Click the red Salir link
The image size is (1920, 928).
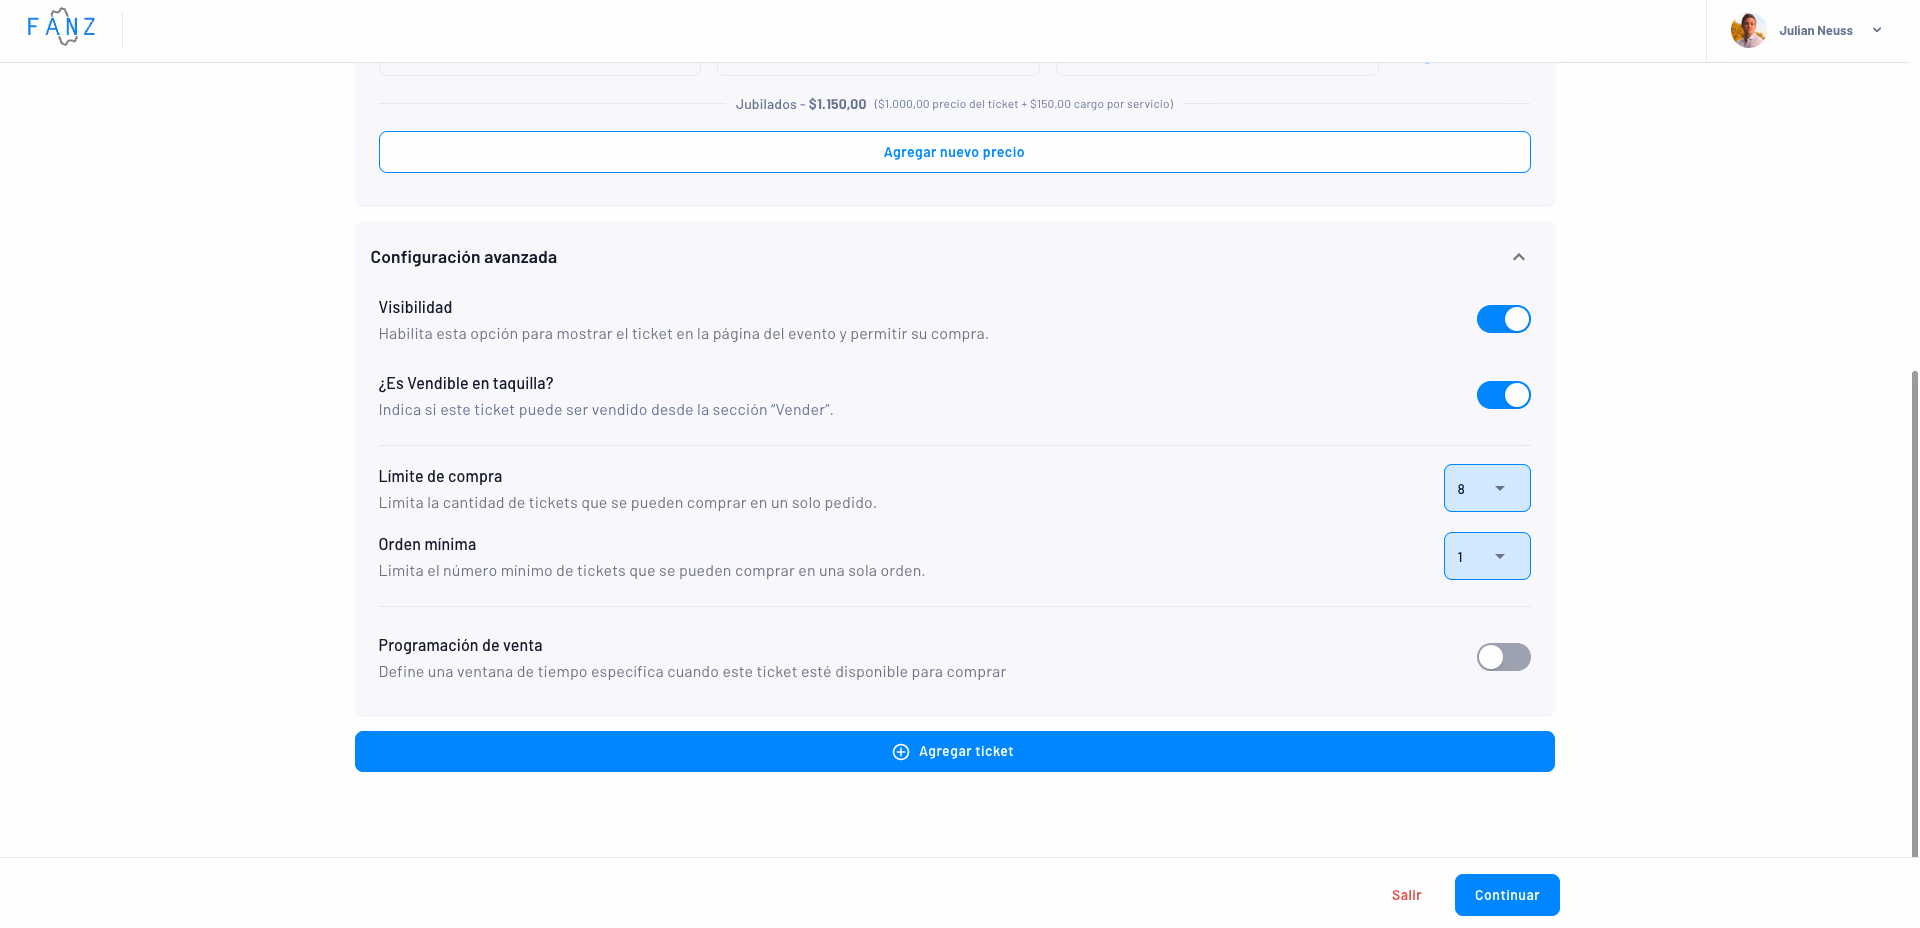tap(1406, 895)
